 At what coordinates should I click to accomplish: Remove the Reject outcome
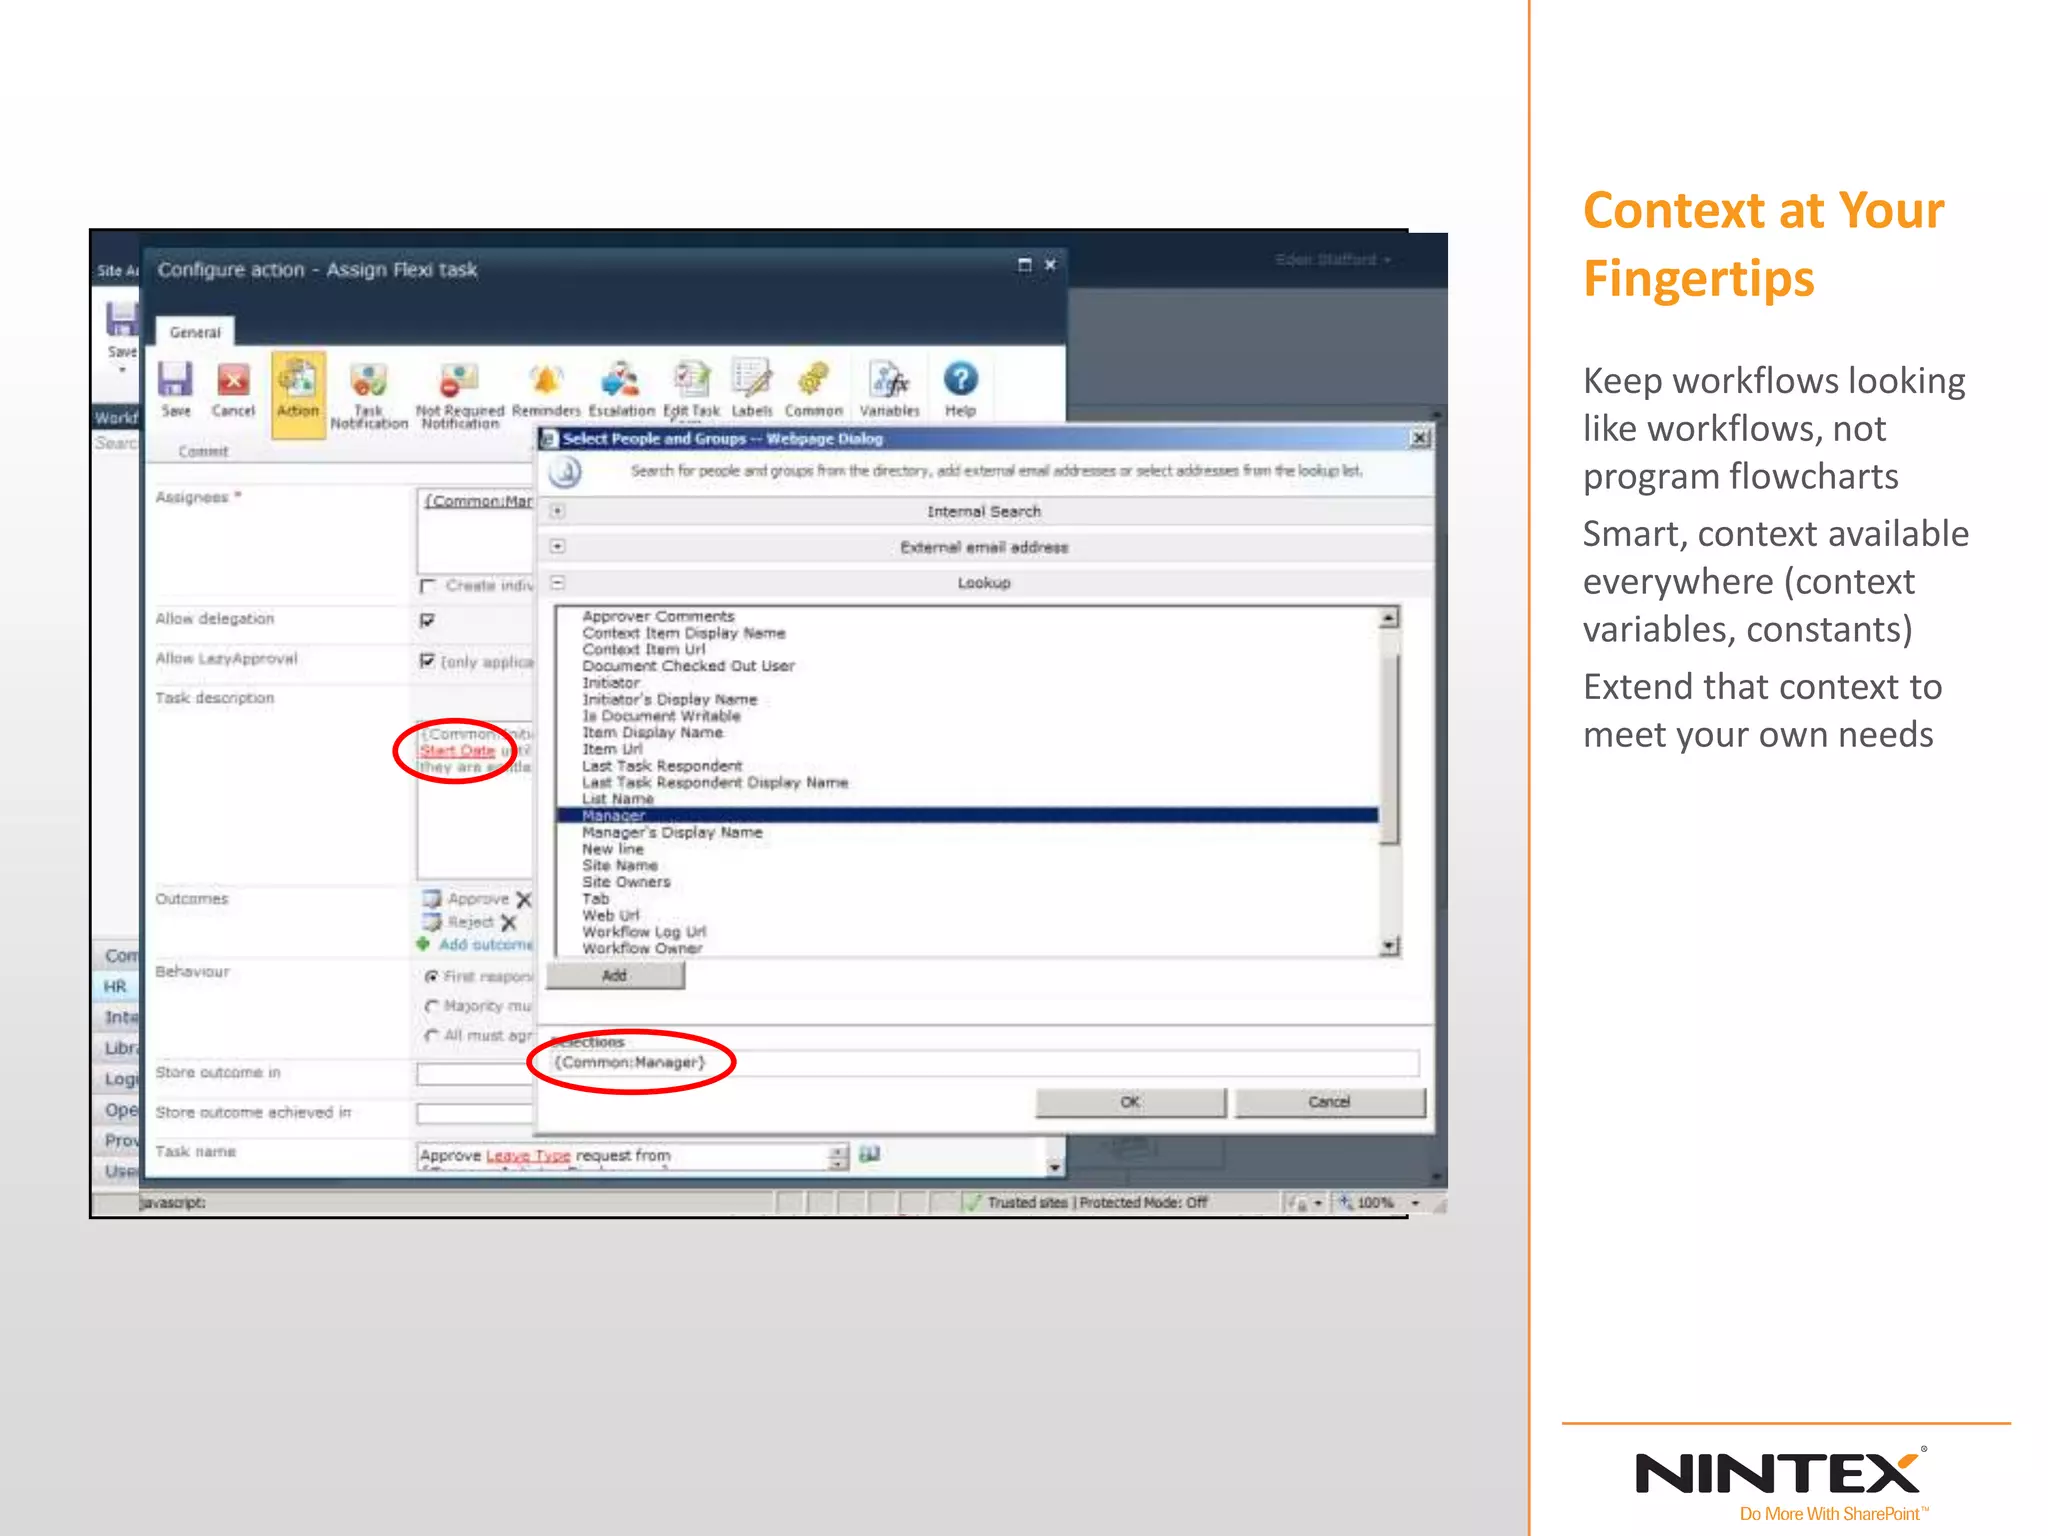click(508, 922)
